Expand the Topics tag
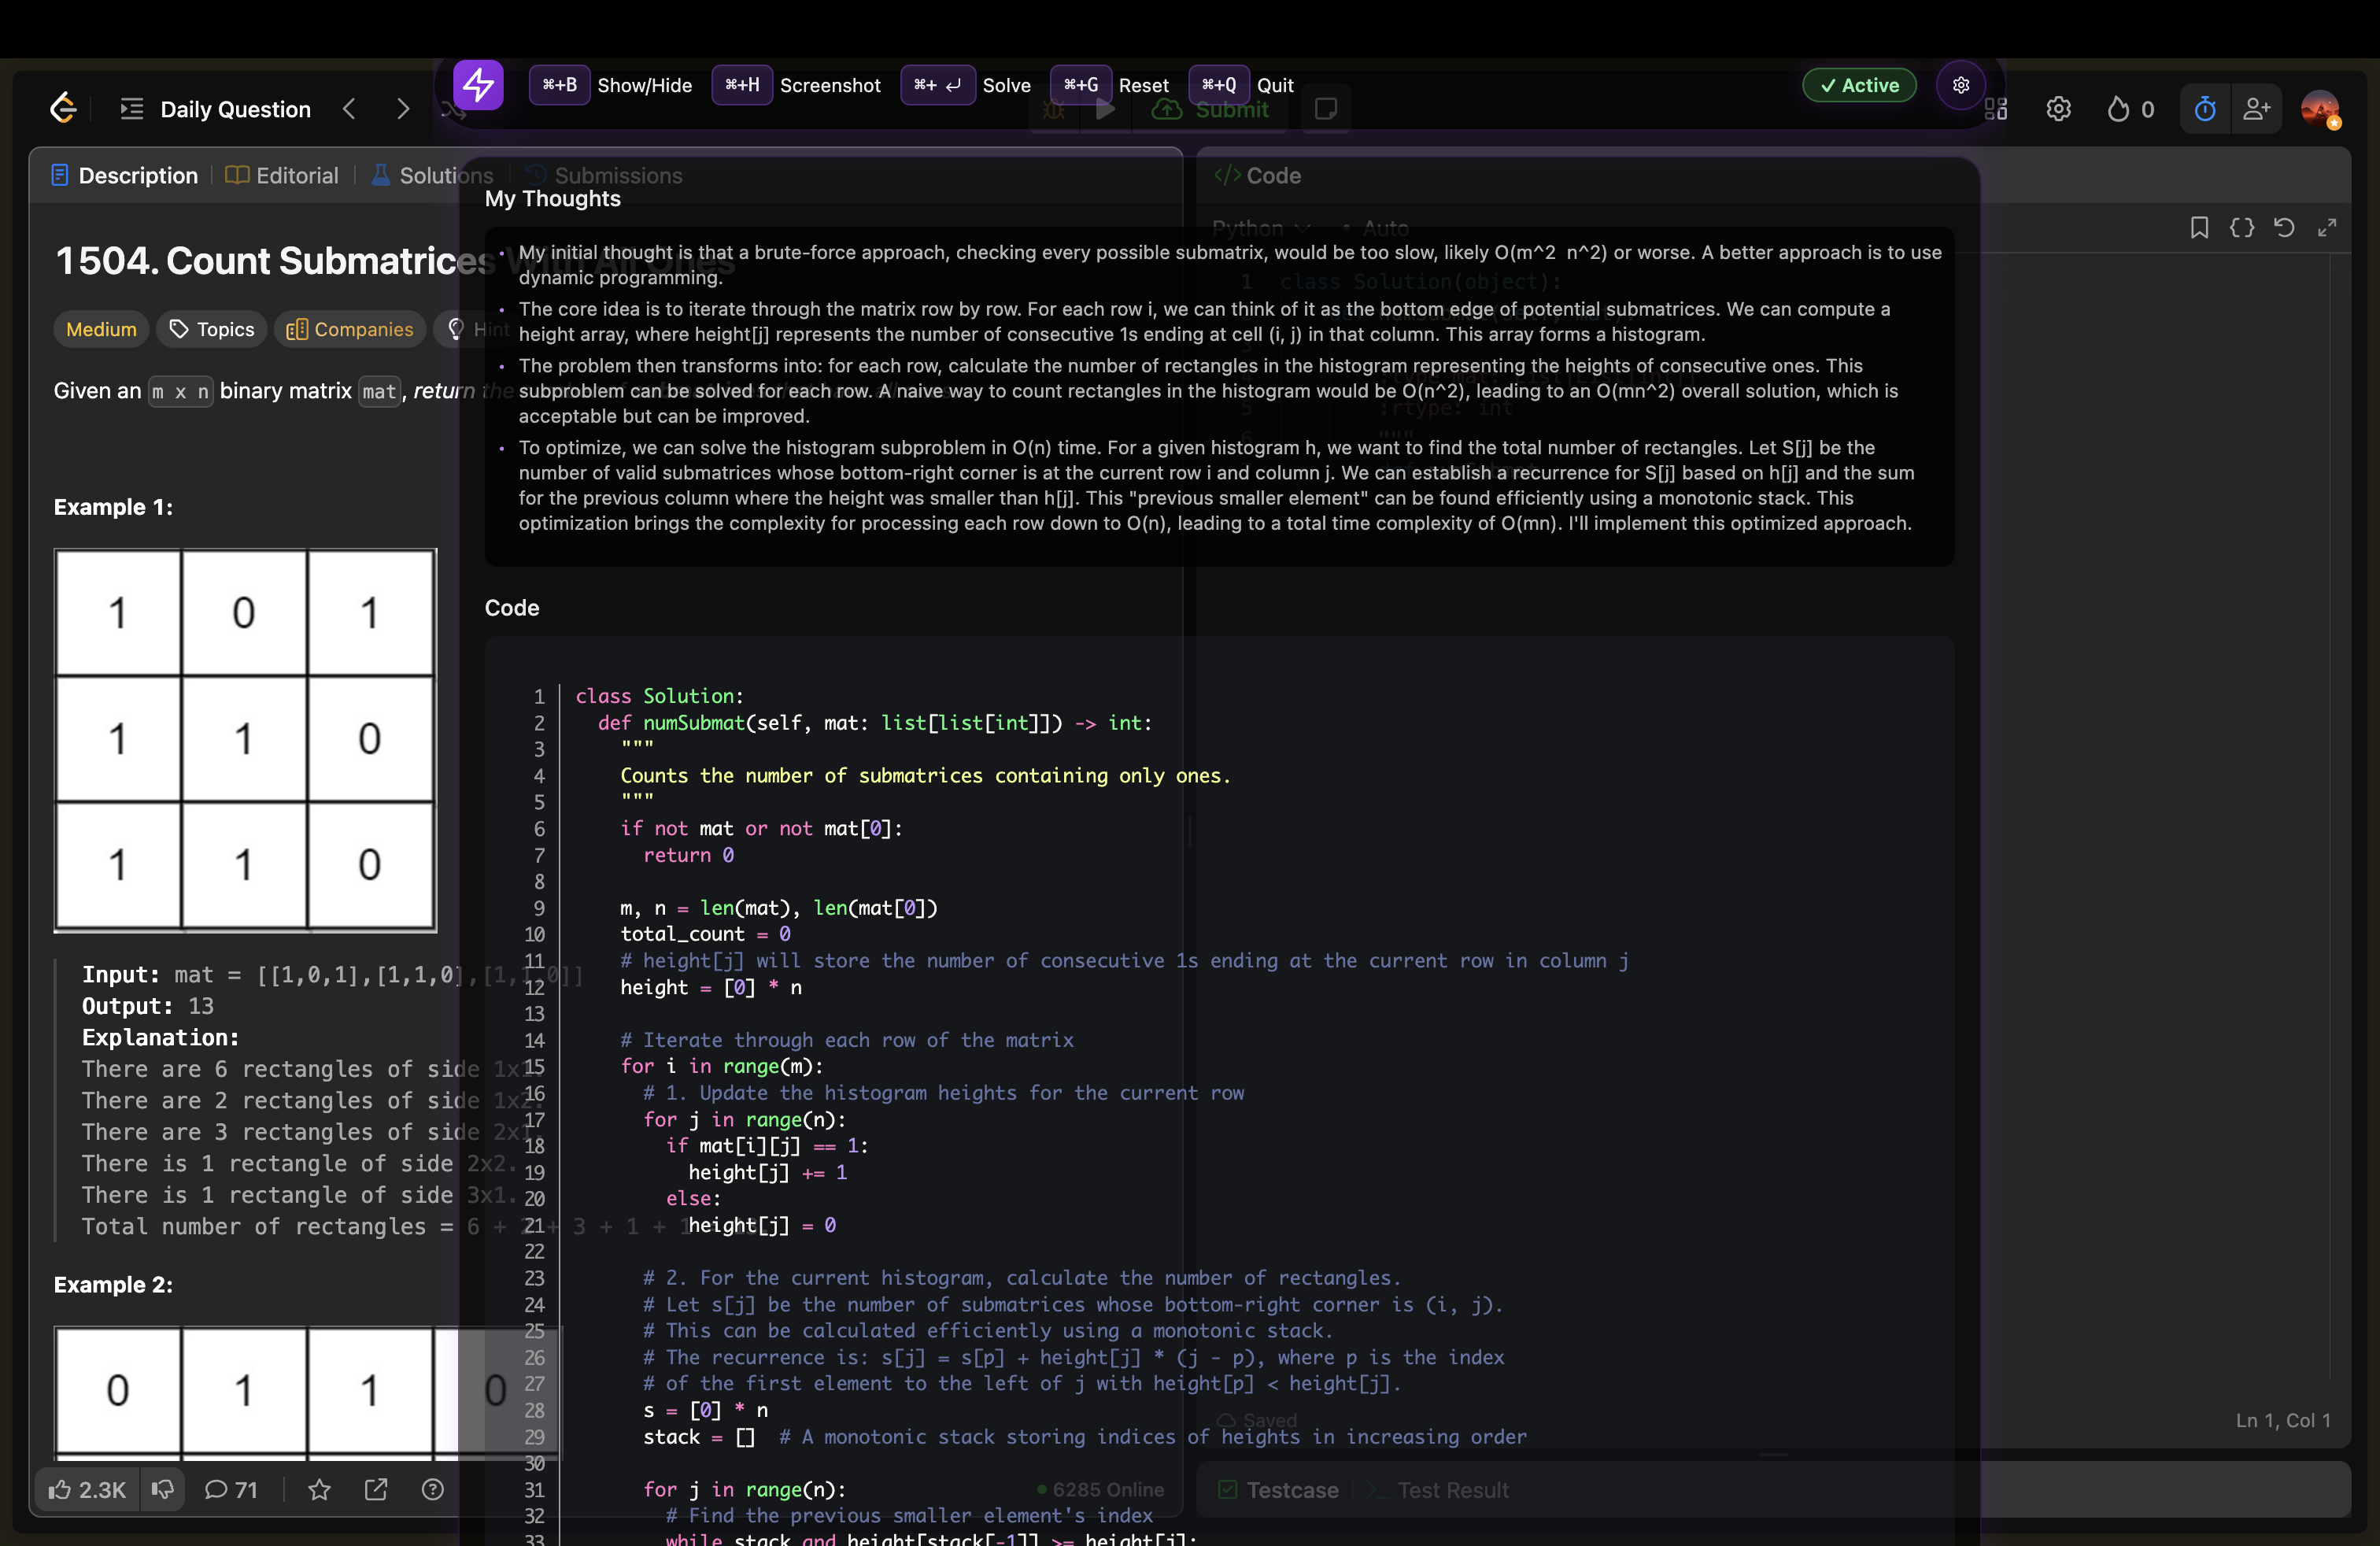Viewport: 2380px width, 1546px height. pos(211,329)
